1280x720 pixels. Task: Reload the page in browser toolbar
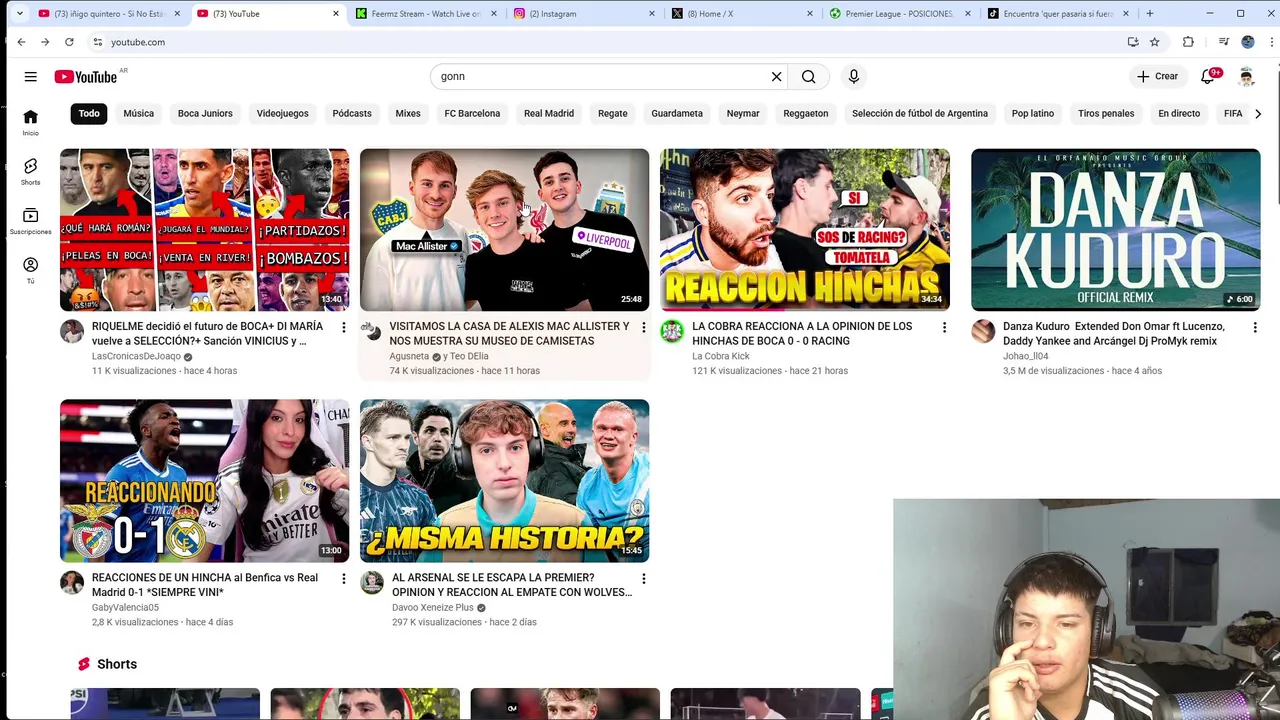coord(69,42)
